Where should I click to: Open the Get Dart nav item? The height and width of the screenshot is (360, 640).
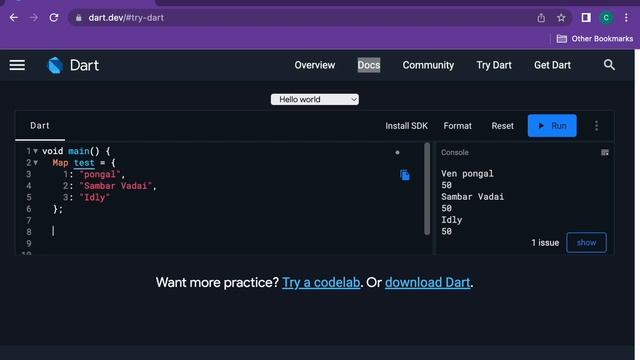click(552, 65)
